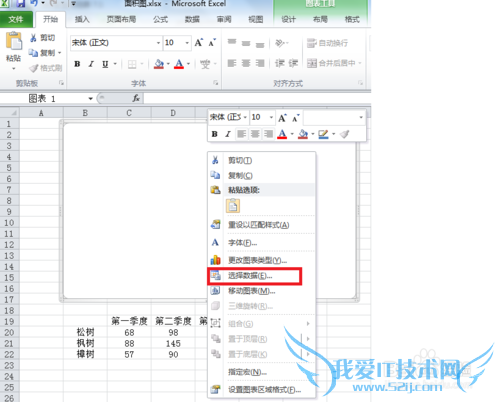Choose Format Chart Area (设置图表区域格式)
The height and width of the screenshot is (402, 500).
pos(262,390)
